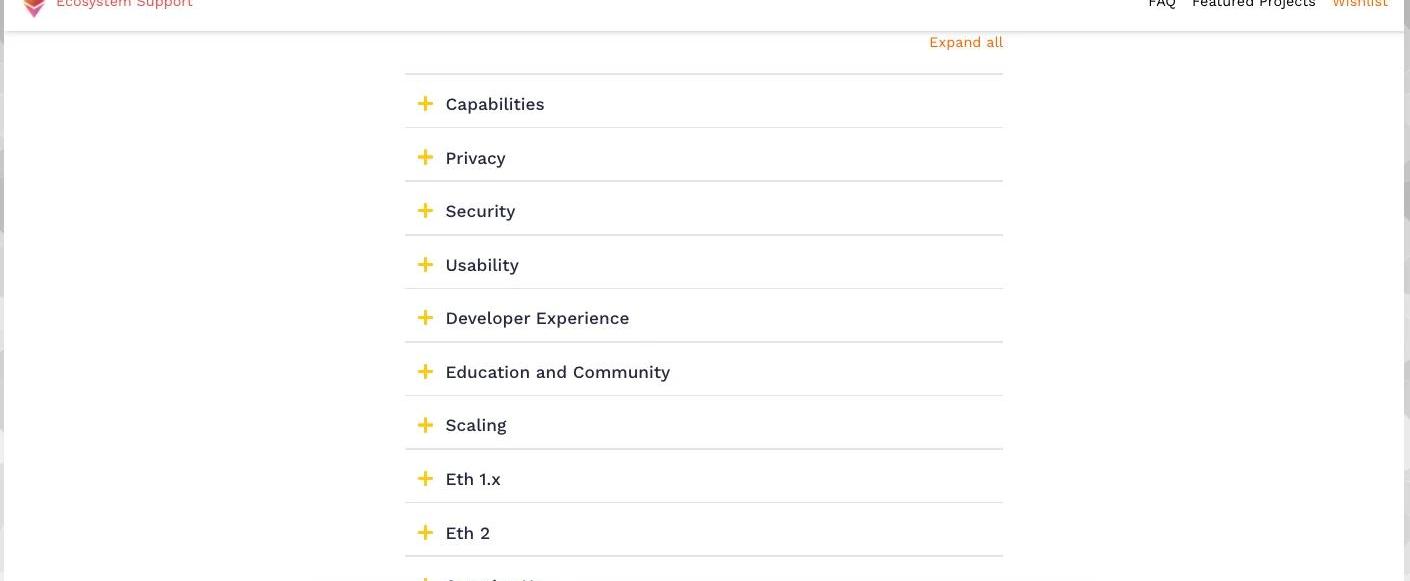Click the plus icon beside Education and Community
This screenshot has width=1410, height=581.
tap(425, 372)
